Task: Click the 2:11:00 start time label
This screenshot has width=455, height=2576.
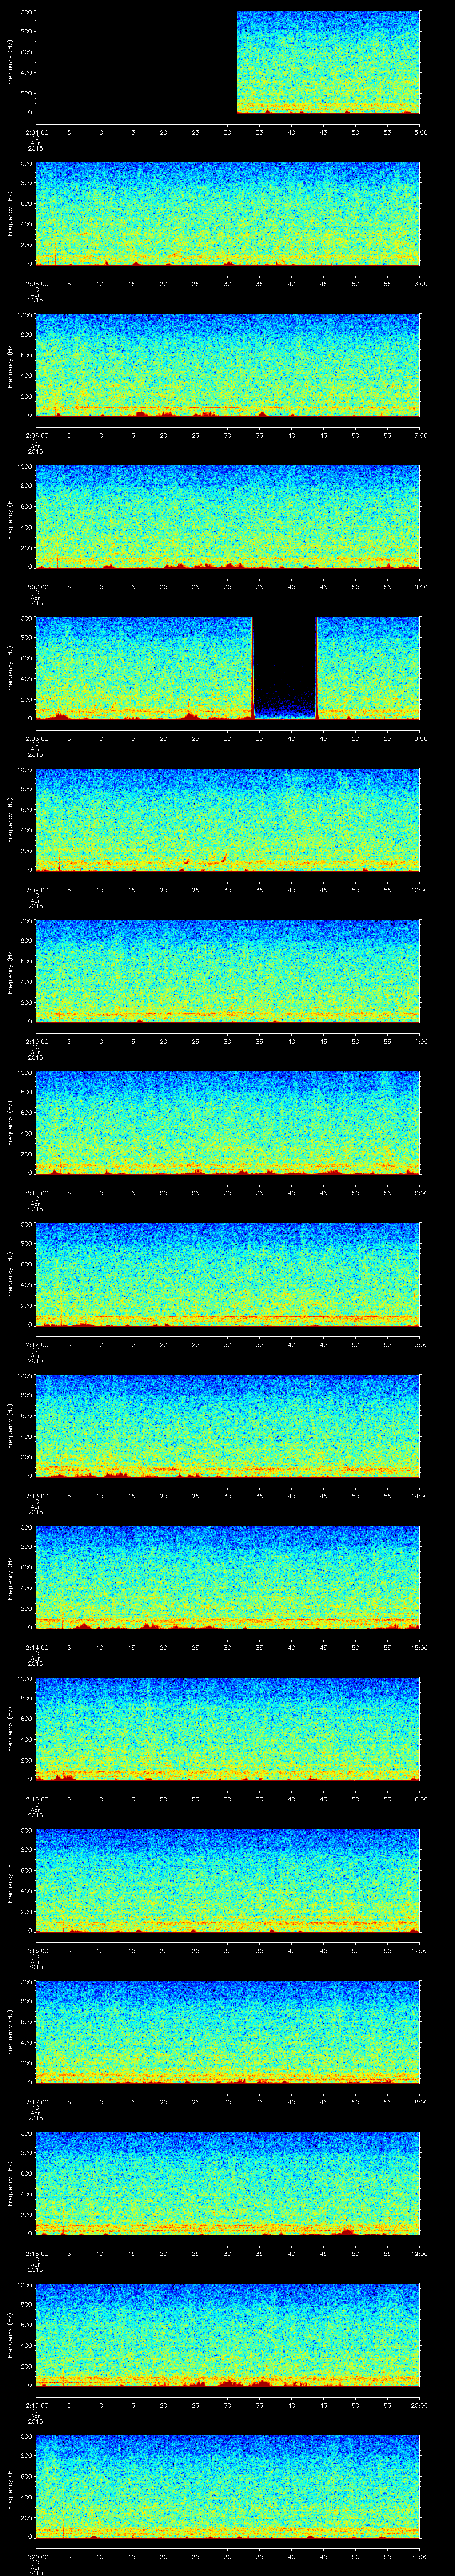Action: pyautogui.click(x=36, y=1193)
